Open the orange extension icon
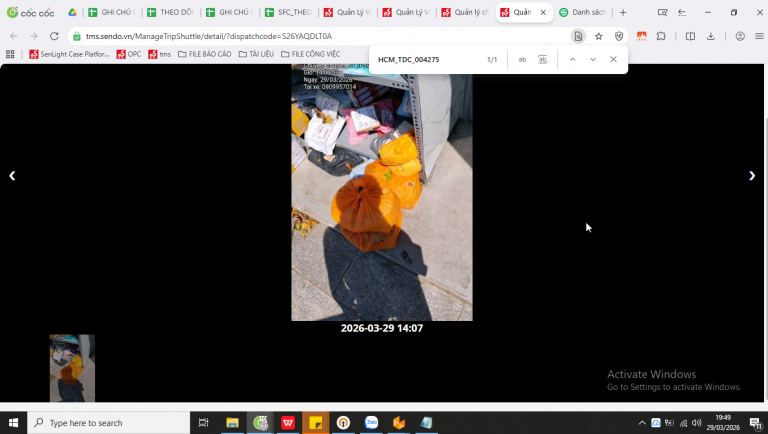This screenshot has width=768, height=434. (x=641, y=36)
